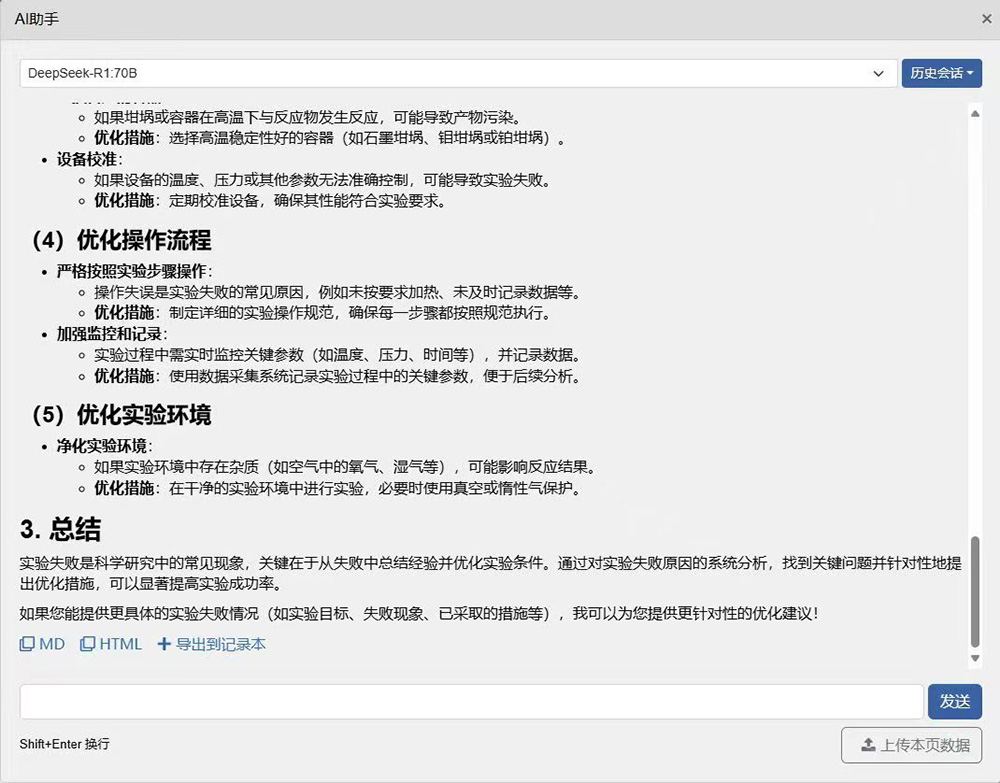This screenshot has height=783, width=1000.
Task: Click the plus icon to export to notebook
Action: click(164, 644)
